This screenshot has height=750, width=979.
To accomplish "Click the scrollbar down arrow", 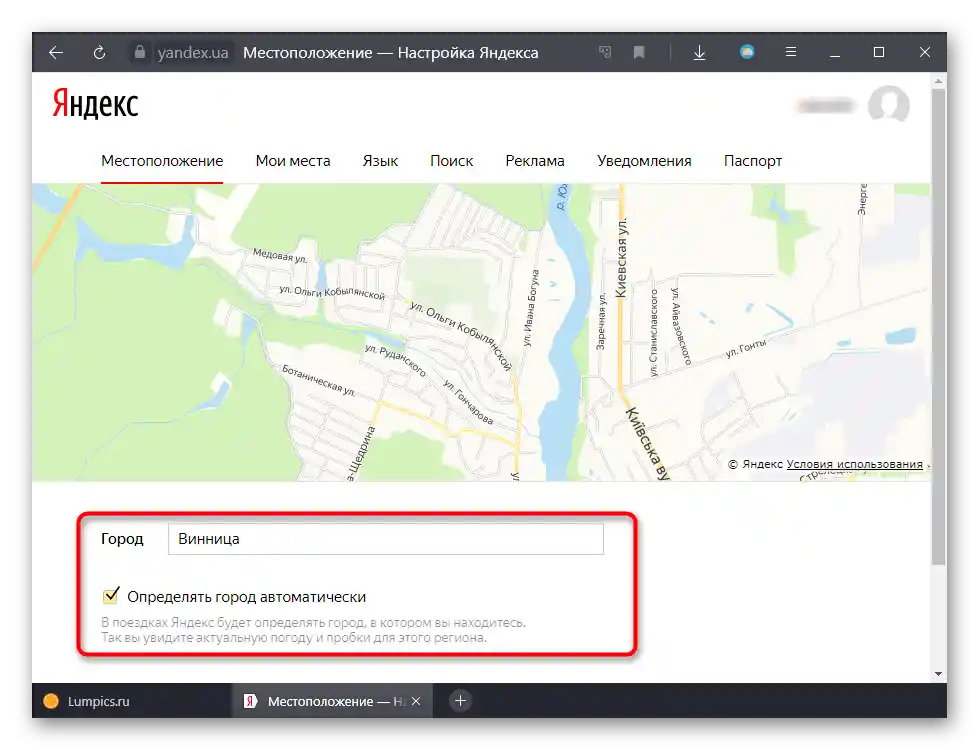I will (x=938, y=674).
